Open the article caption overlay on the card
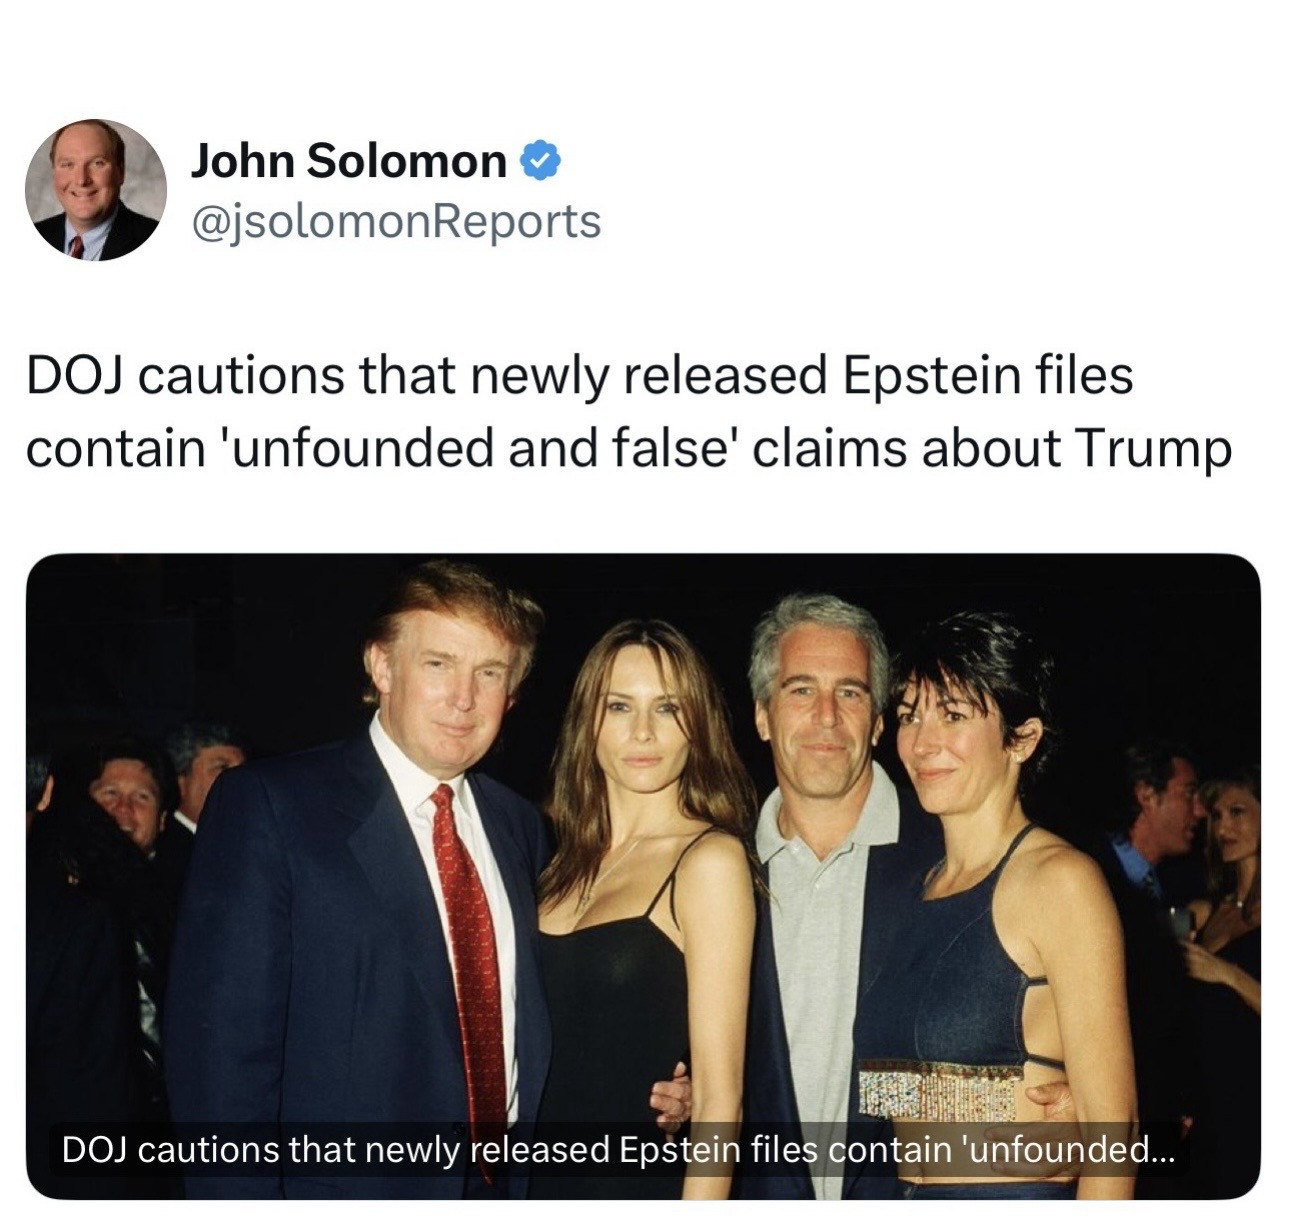This screenshot has height=1226, width=1289. click(x=620, y=1150)
